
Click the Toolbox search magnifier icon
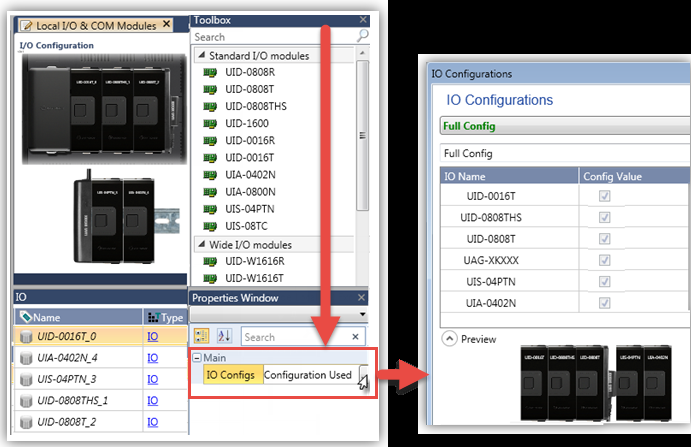coord(361,37)
